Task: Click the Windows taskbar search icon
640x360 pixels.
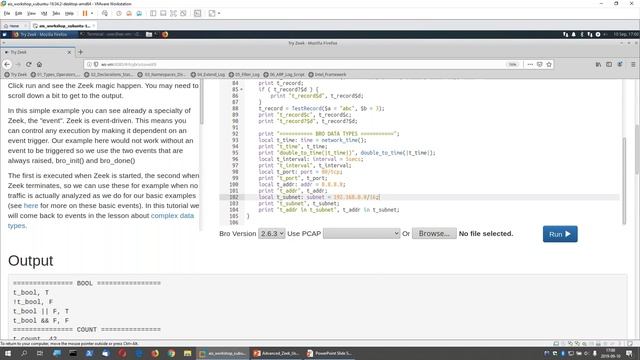Action: pos(24,353)
